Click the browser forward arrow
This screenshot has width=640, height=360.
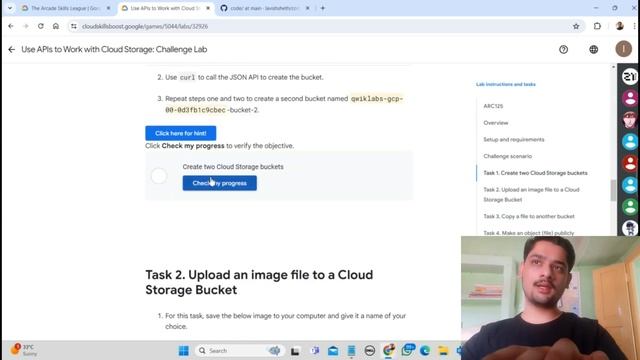pyautogui.click(x=26, y=26)
